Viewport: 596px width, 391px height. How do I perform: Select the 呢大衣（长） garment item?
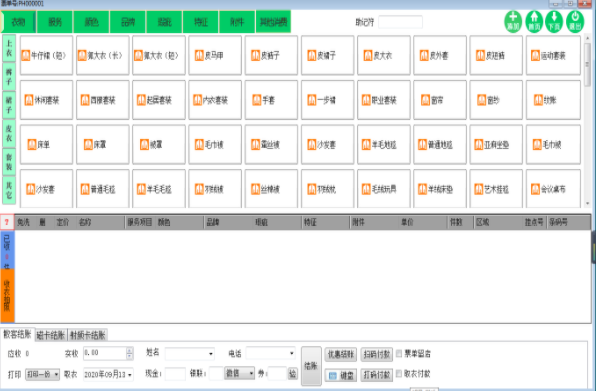coord(103,55)
